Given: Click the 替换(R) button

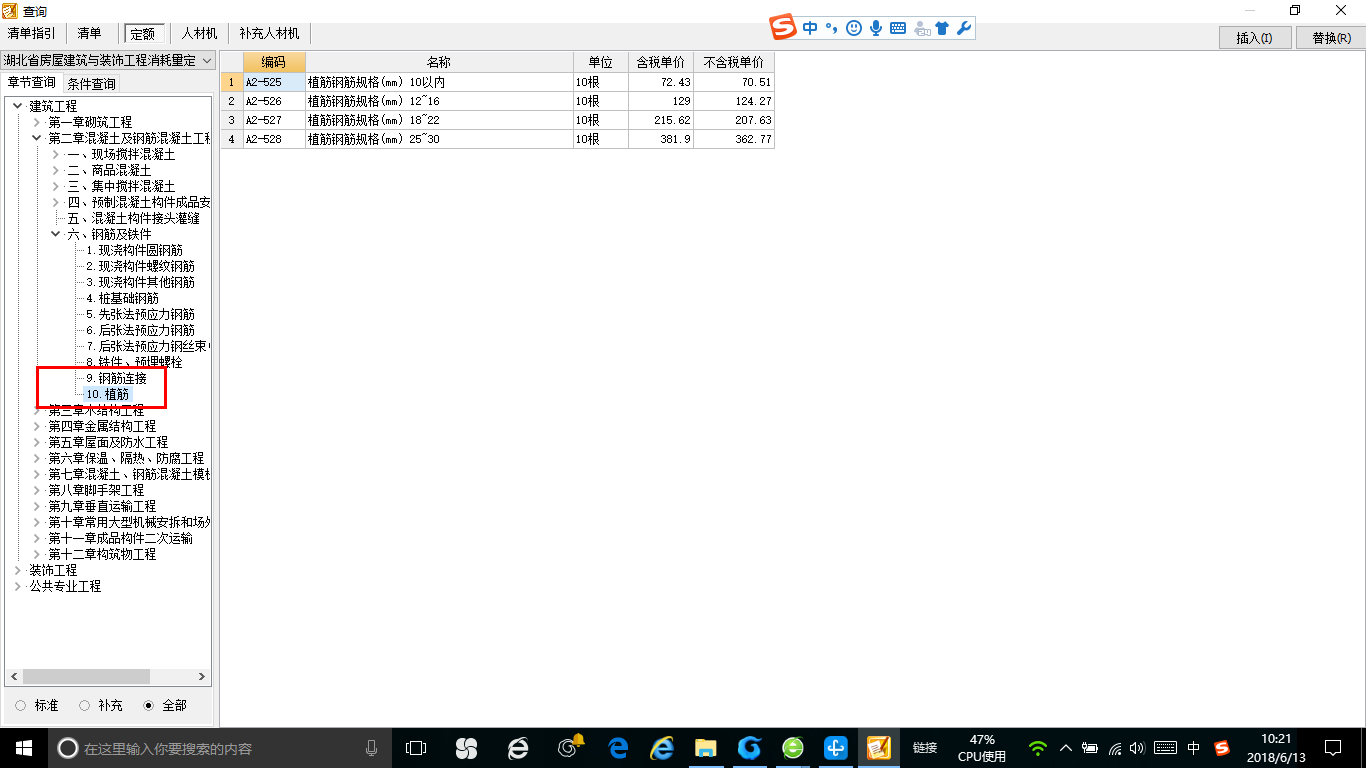Looking at the screenshot, I should [x=1331, y=38].
